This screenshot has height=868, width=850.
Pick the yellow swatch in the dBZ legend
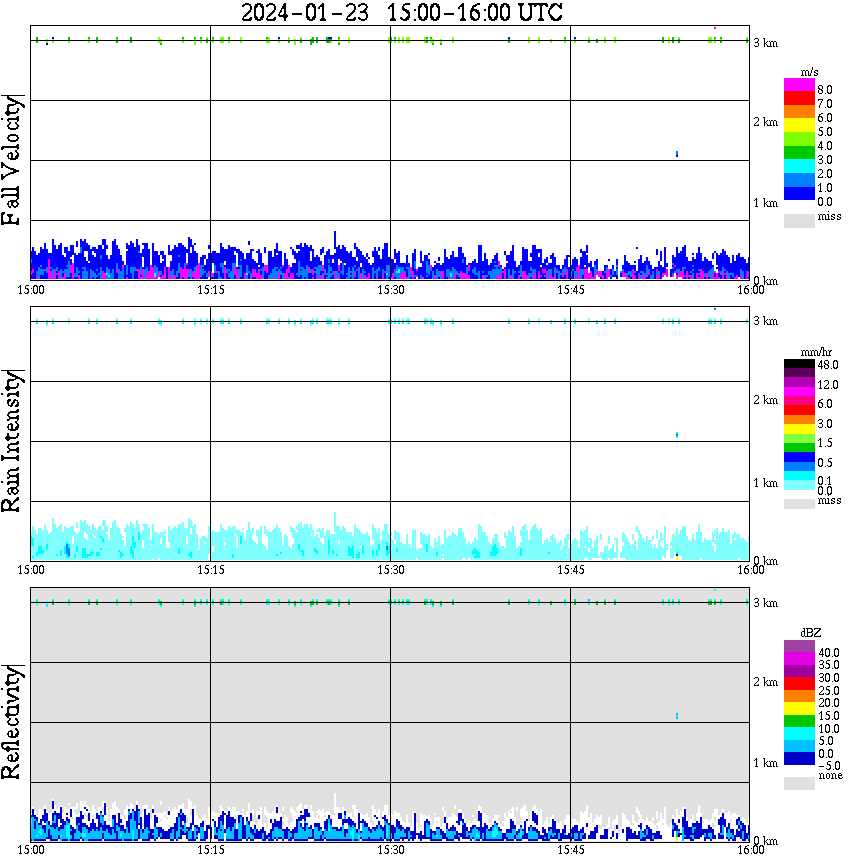[x=799, y=709]
